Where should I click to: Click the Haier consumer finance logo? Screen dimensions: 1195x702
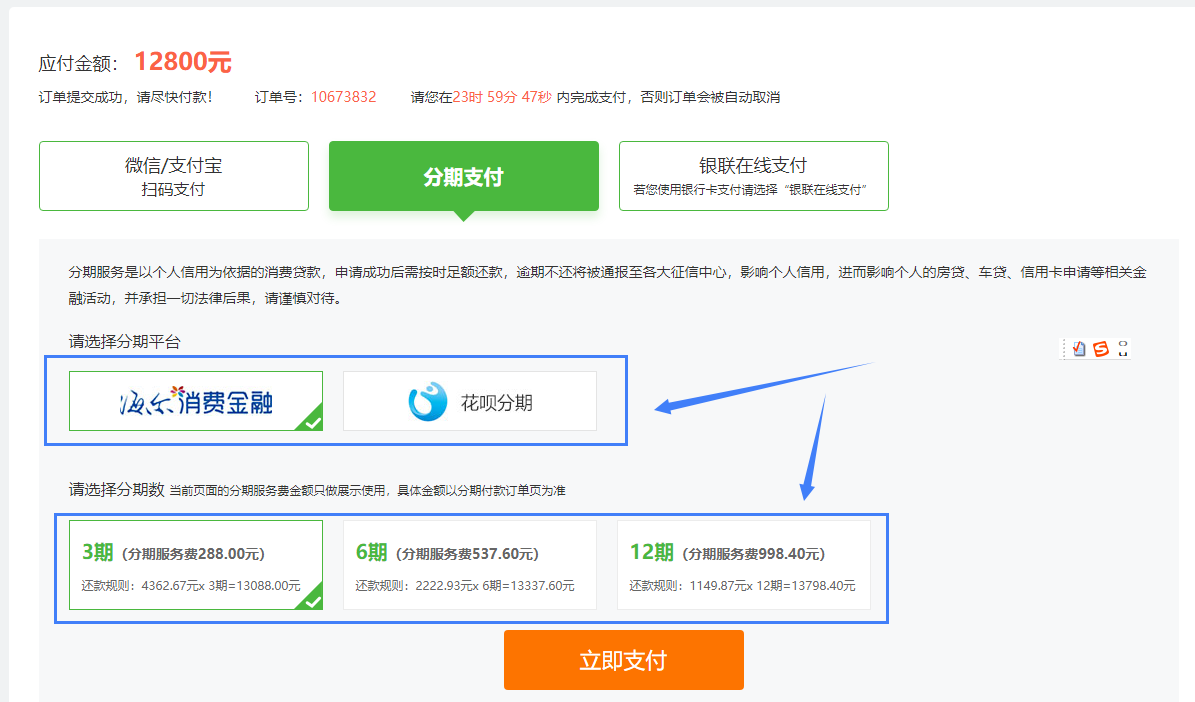(x=195, y=401)
